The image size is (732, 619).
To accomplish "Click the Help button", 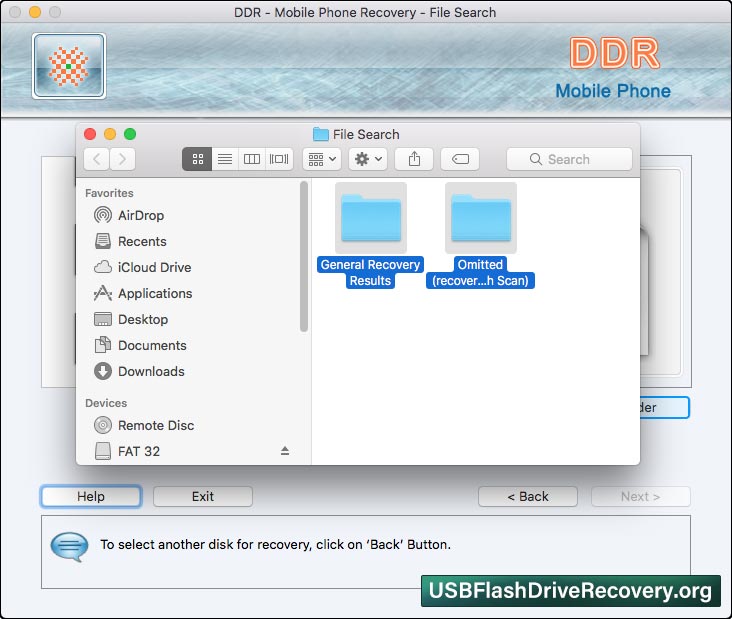I will 91,496.
